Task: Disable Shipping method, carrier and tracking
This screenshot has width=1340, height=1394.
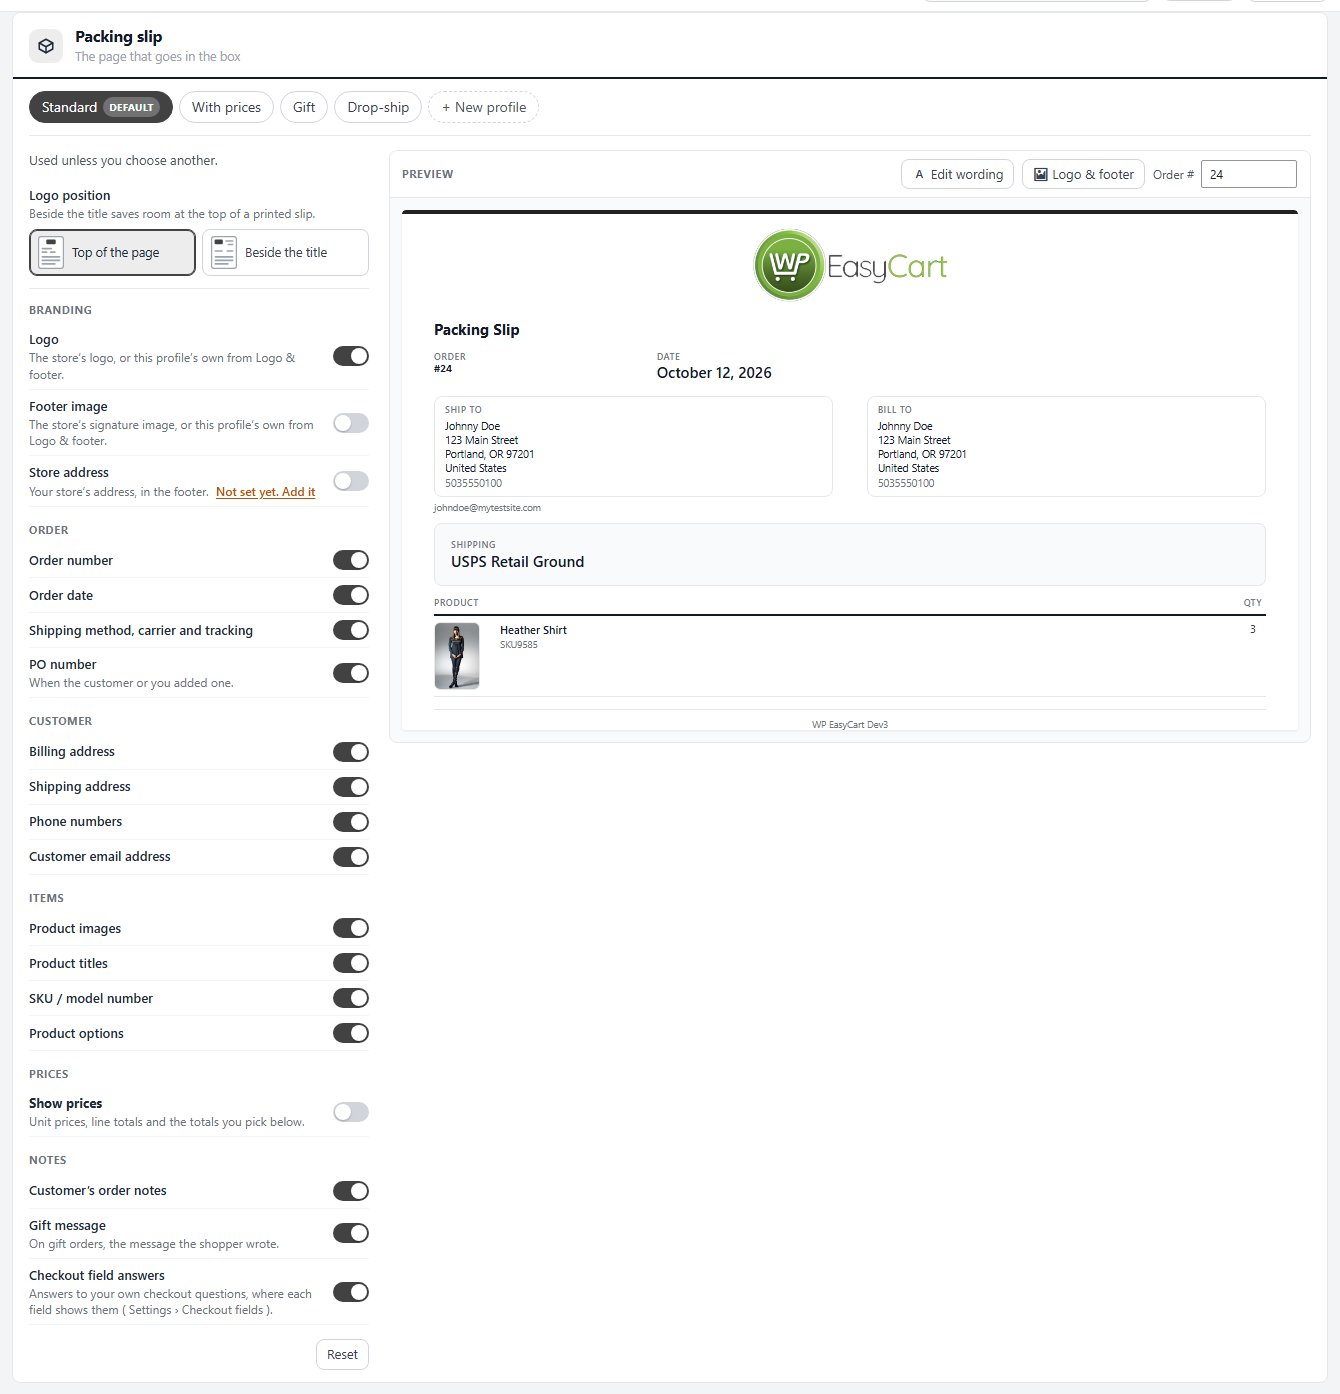Action: point(351,630)
